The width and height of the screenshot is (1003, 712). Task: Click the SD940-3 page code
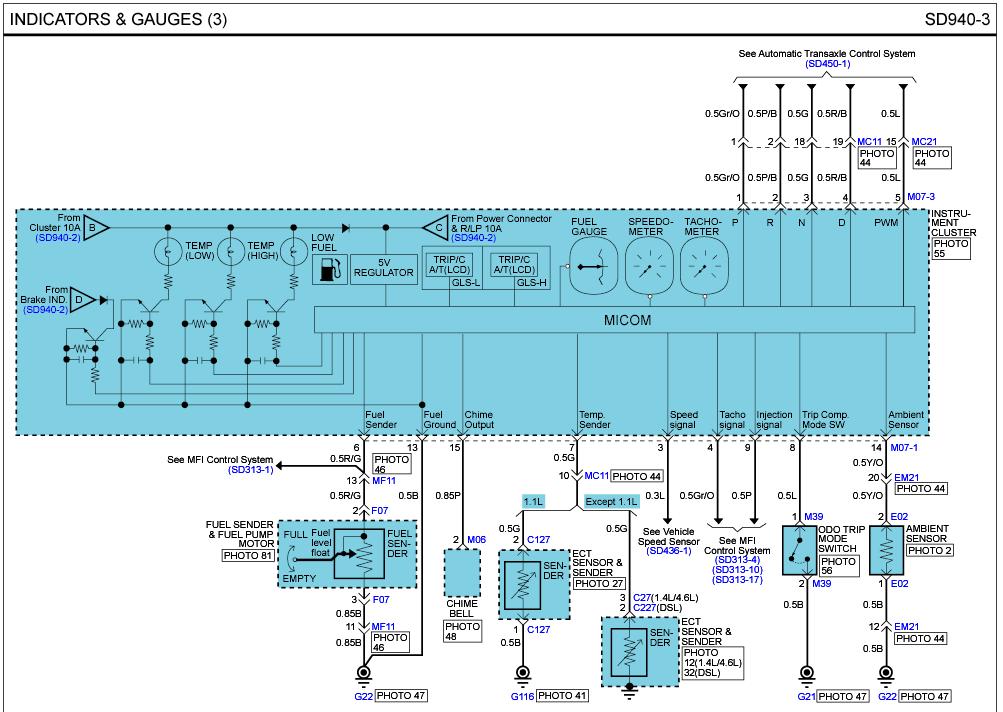tap(957, 19)
